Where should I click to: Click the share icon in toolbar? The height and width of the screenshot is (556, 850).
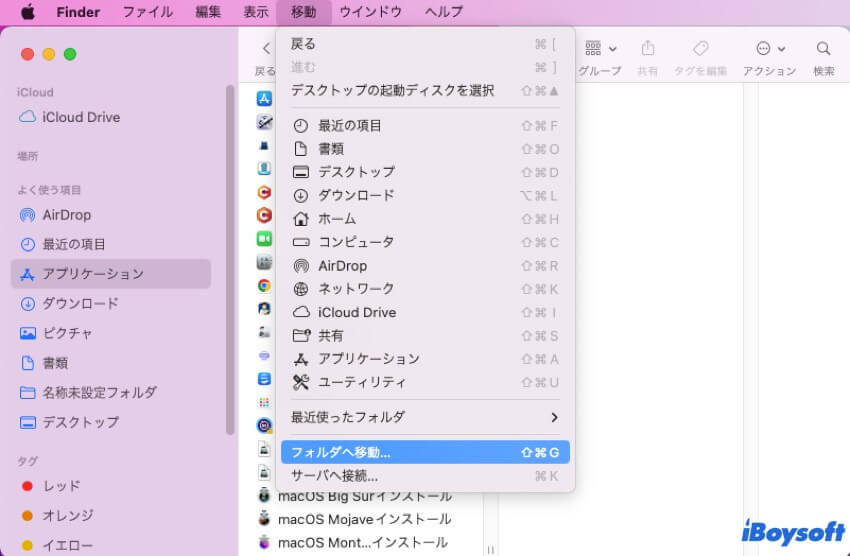pos(647,49)
